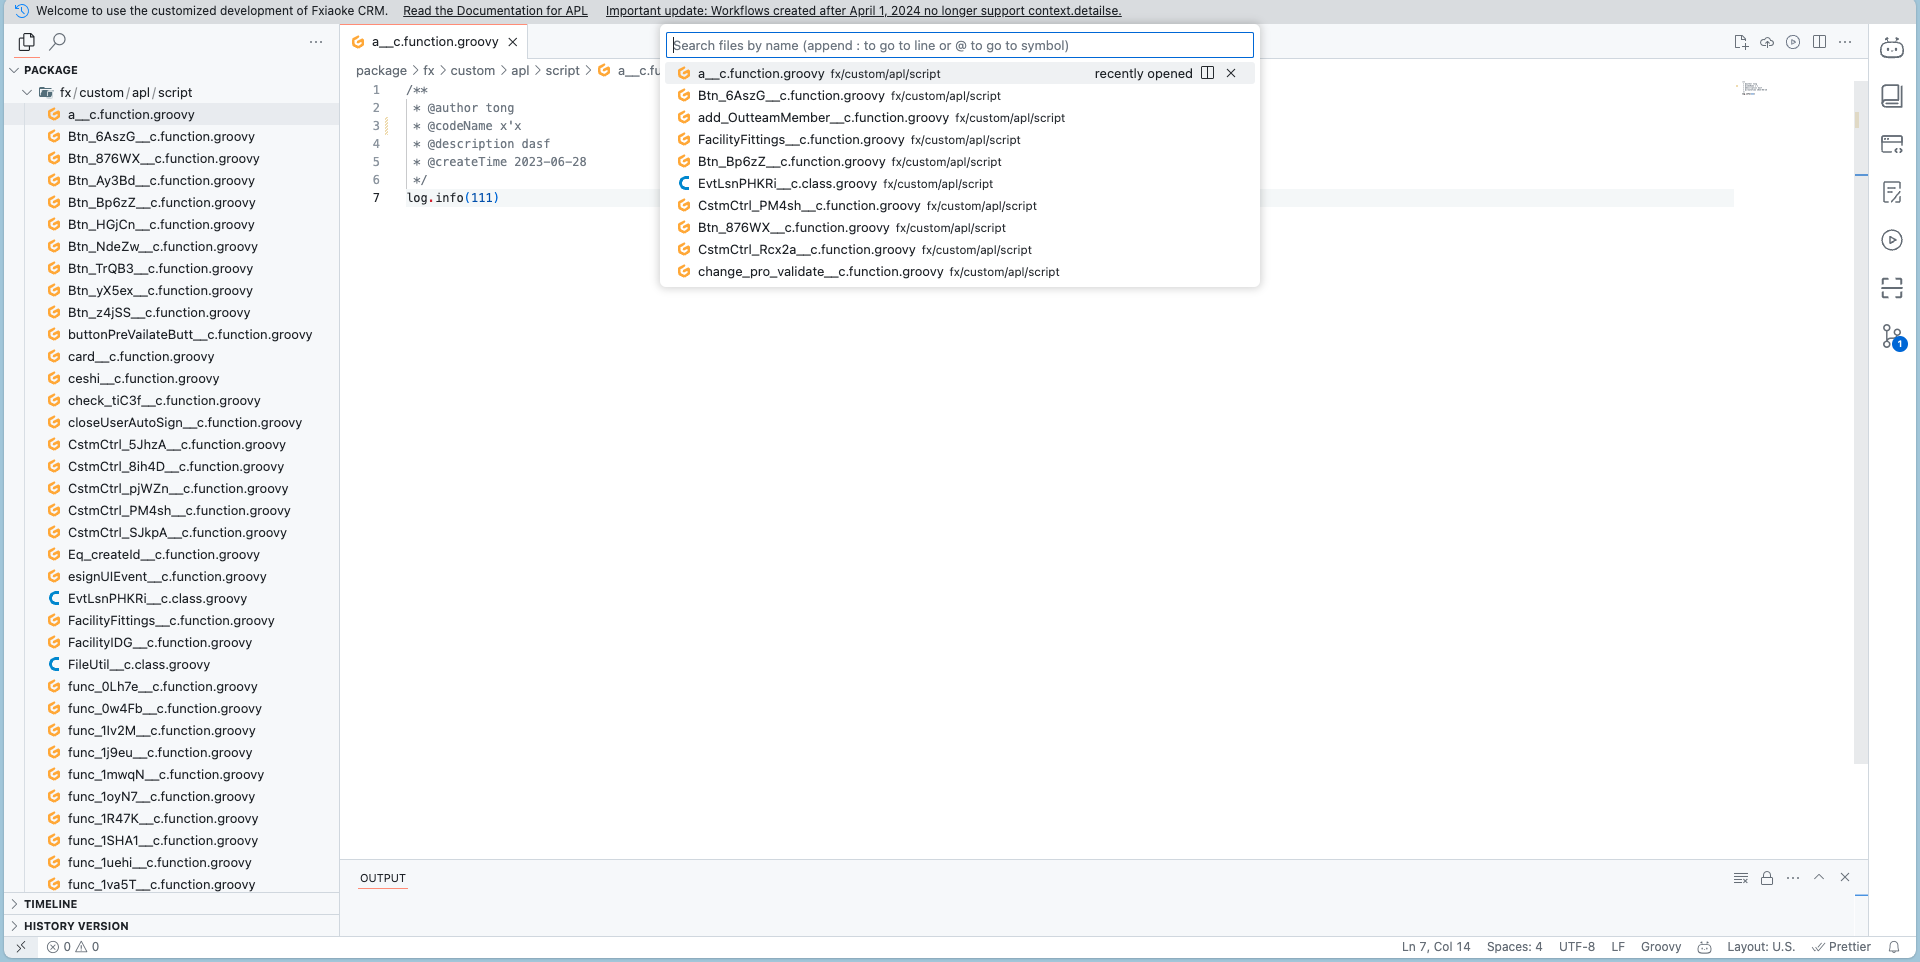The width and height of the screenshot is (1920, 962).
Task: Open the AI assistant robot icon in right sidebar
Action: [1891, 48]
